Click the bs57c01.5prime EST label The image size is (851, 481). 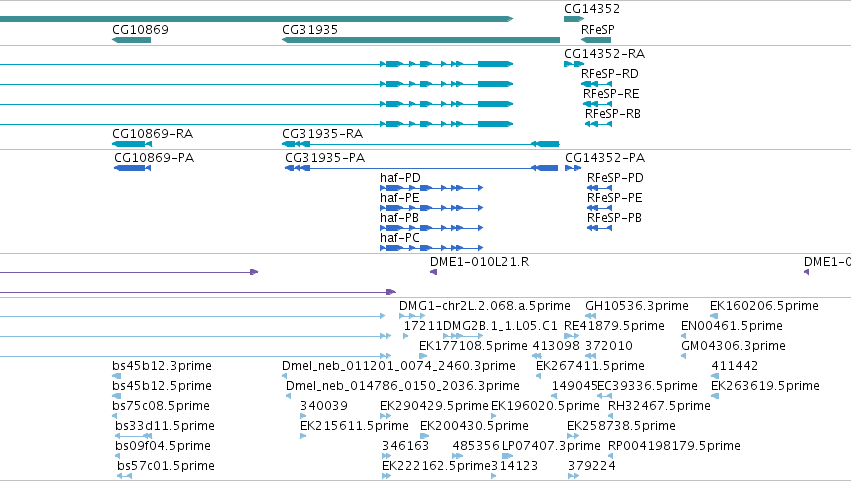[x=166, y=466]
